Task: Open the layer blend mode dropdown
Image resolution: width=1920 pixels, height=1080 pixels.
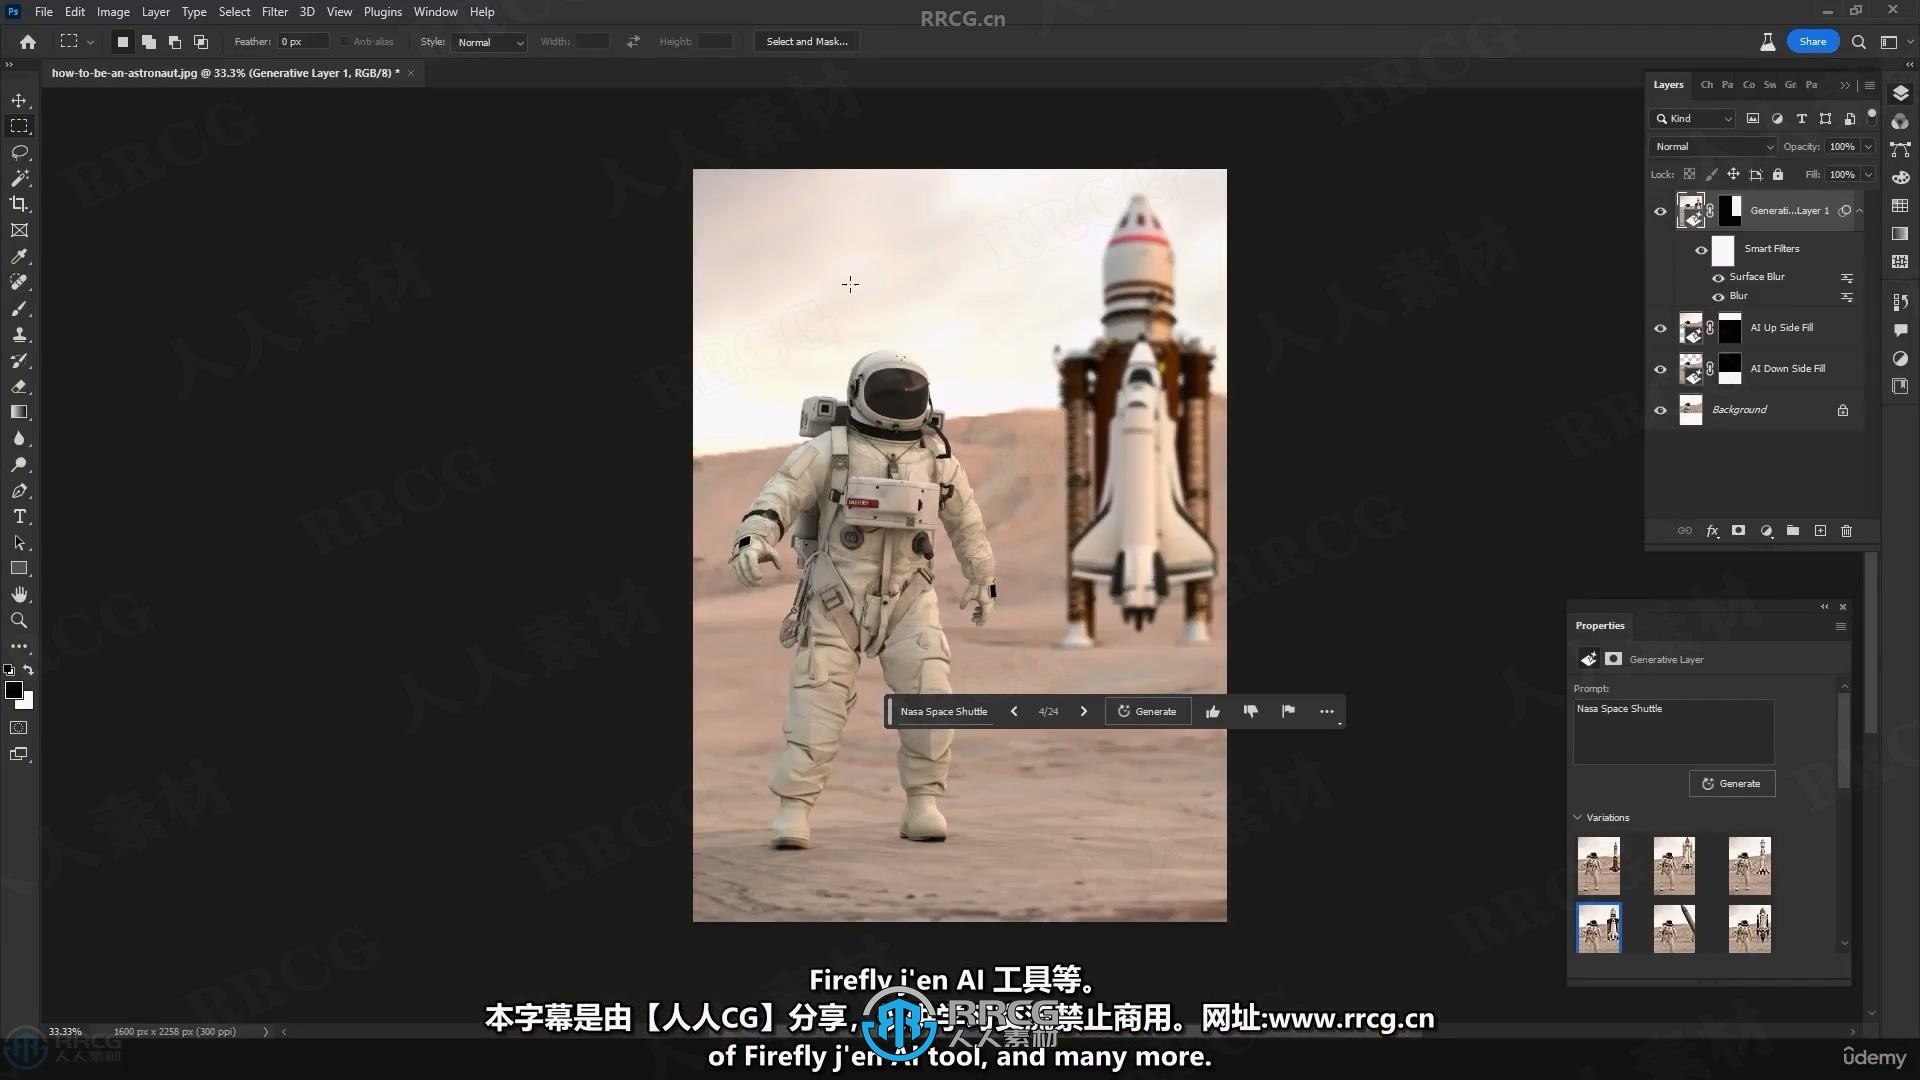Action: point(1713,146)
